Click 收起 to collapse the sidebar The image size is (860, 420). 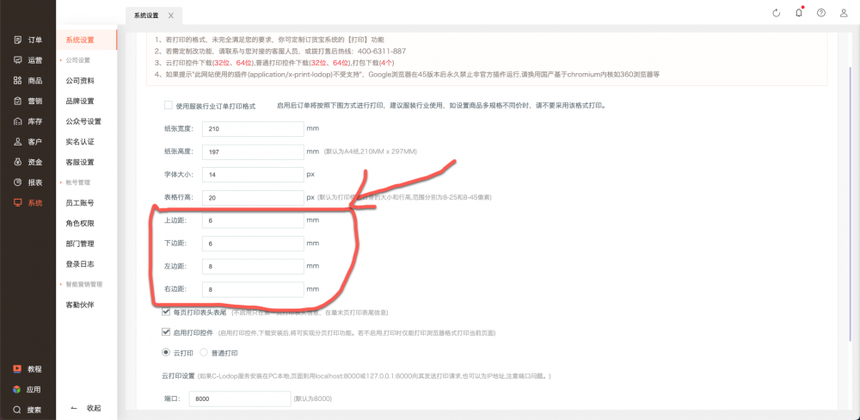(x=87, y=408)
